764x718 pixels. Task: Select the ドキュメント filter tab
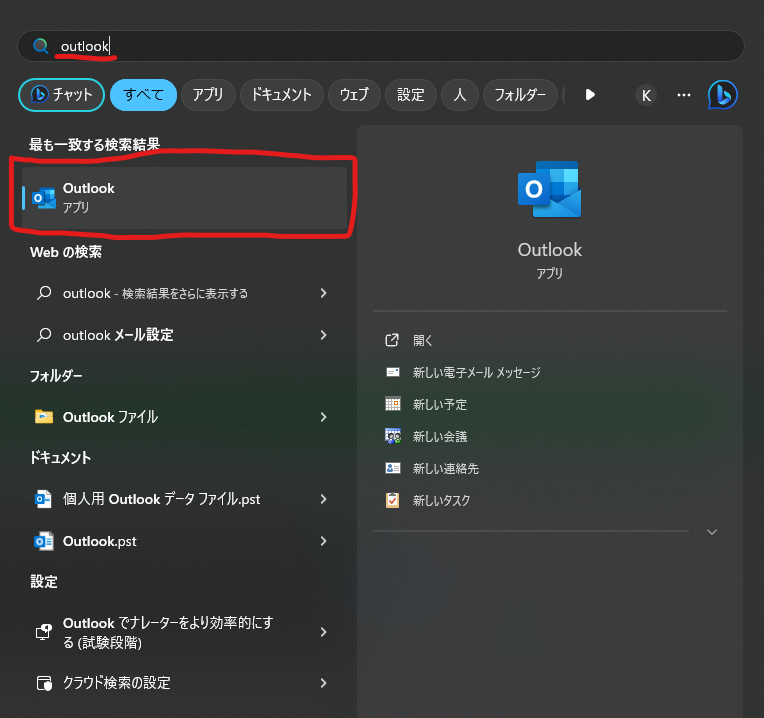(x=282, y=94)
